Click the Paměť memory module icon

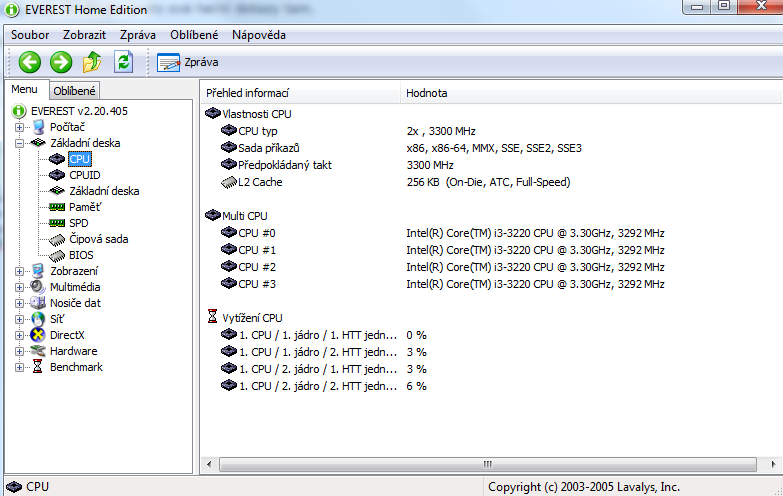(x=57, y=207)
